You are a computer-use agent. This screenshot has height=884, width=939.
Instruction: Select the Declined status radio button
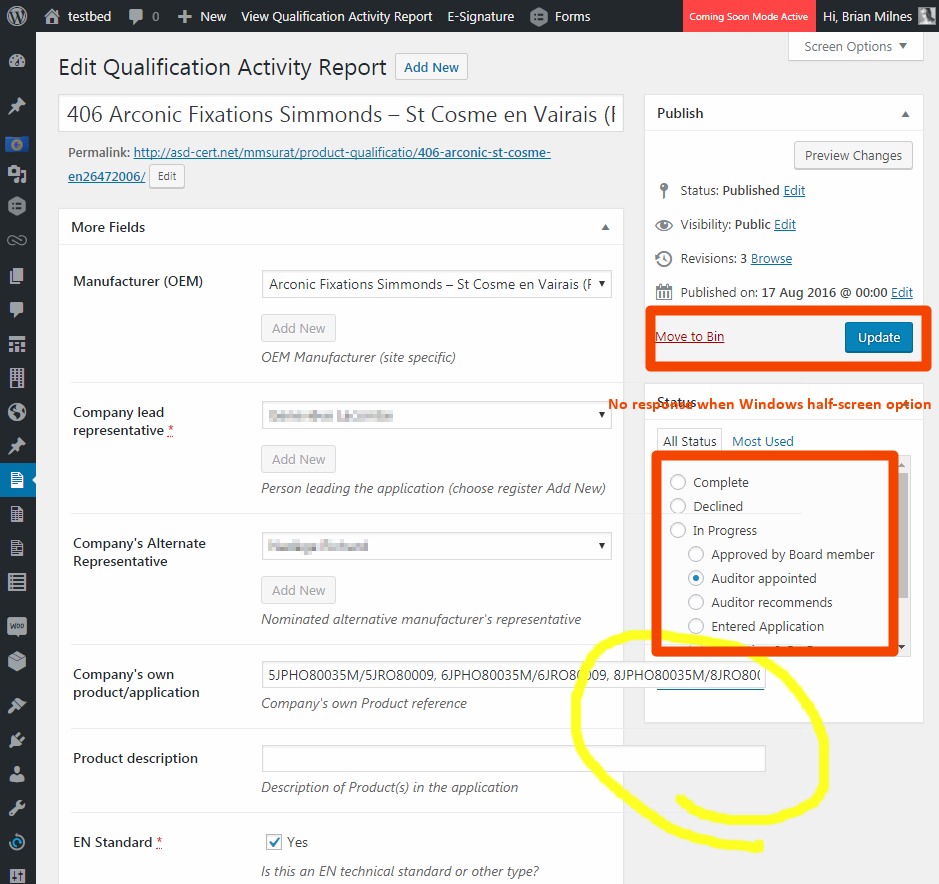(x=678, y=506)
